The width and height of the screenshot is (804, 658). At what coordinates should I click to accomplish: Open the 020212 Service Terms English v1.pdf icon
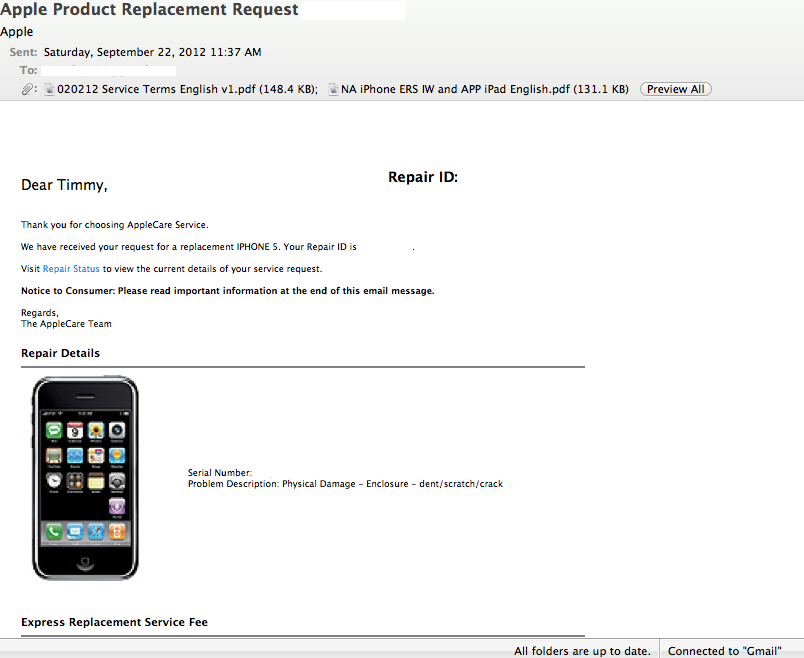[49, 89]
